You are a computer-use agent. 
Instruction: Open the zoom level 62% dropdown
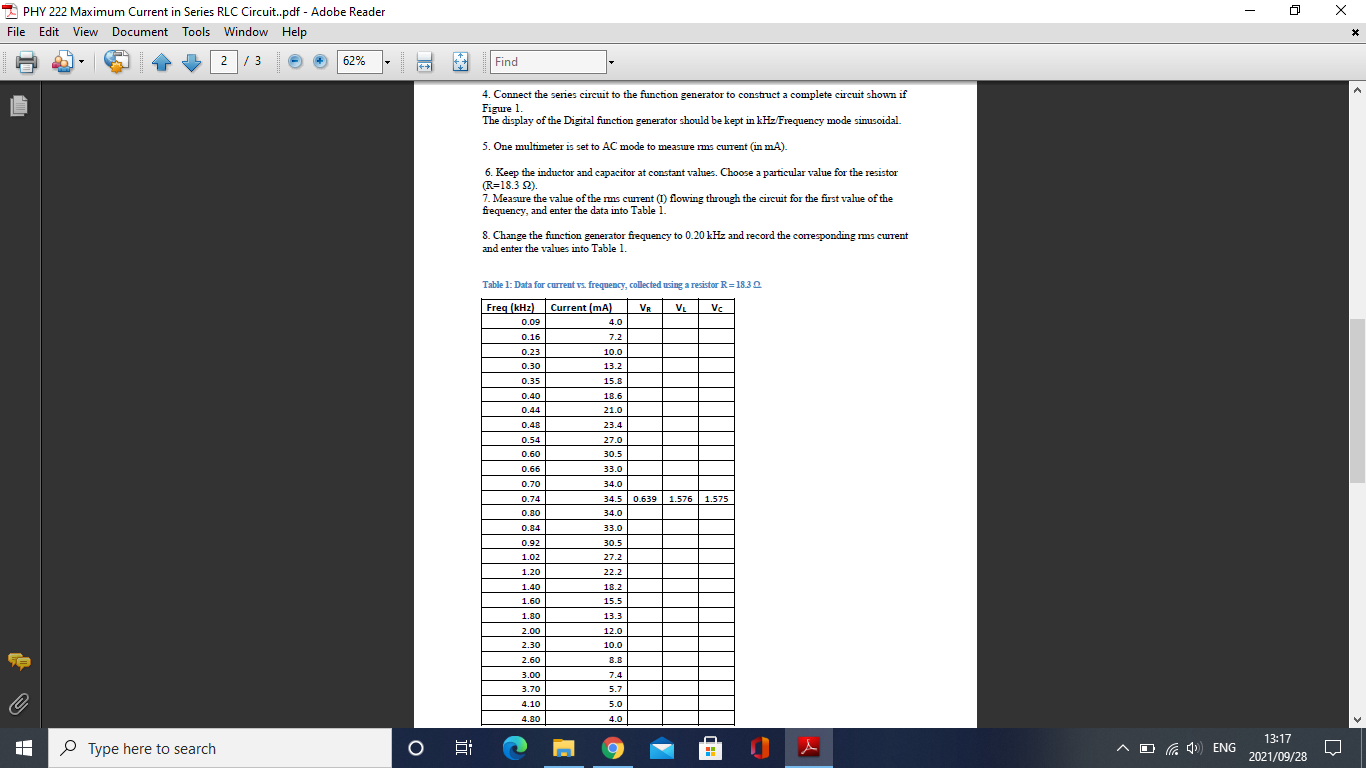pyautogui.click(x=388, y=62)
